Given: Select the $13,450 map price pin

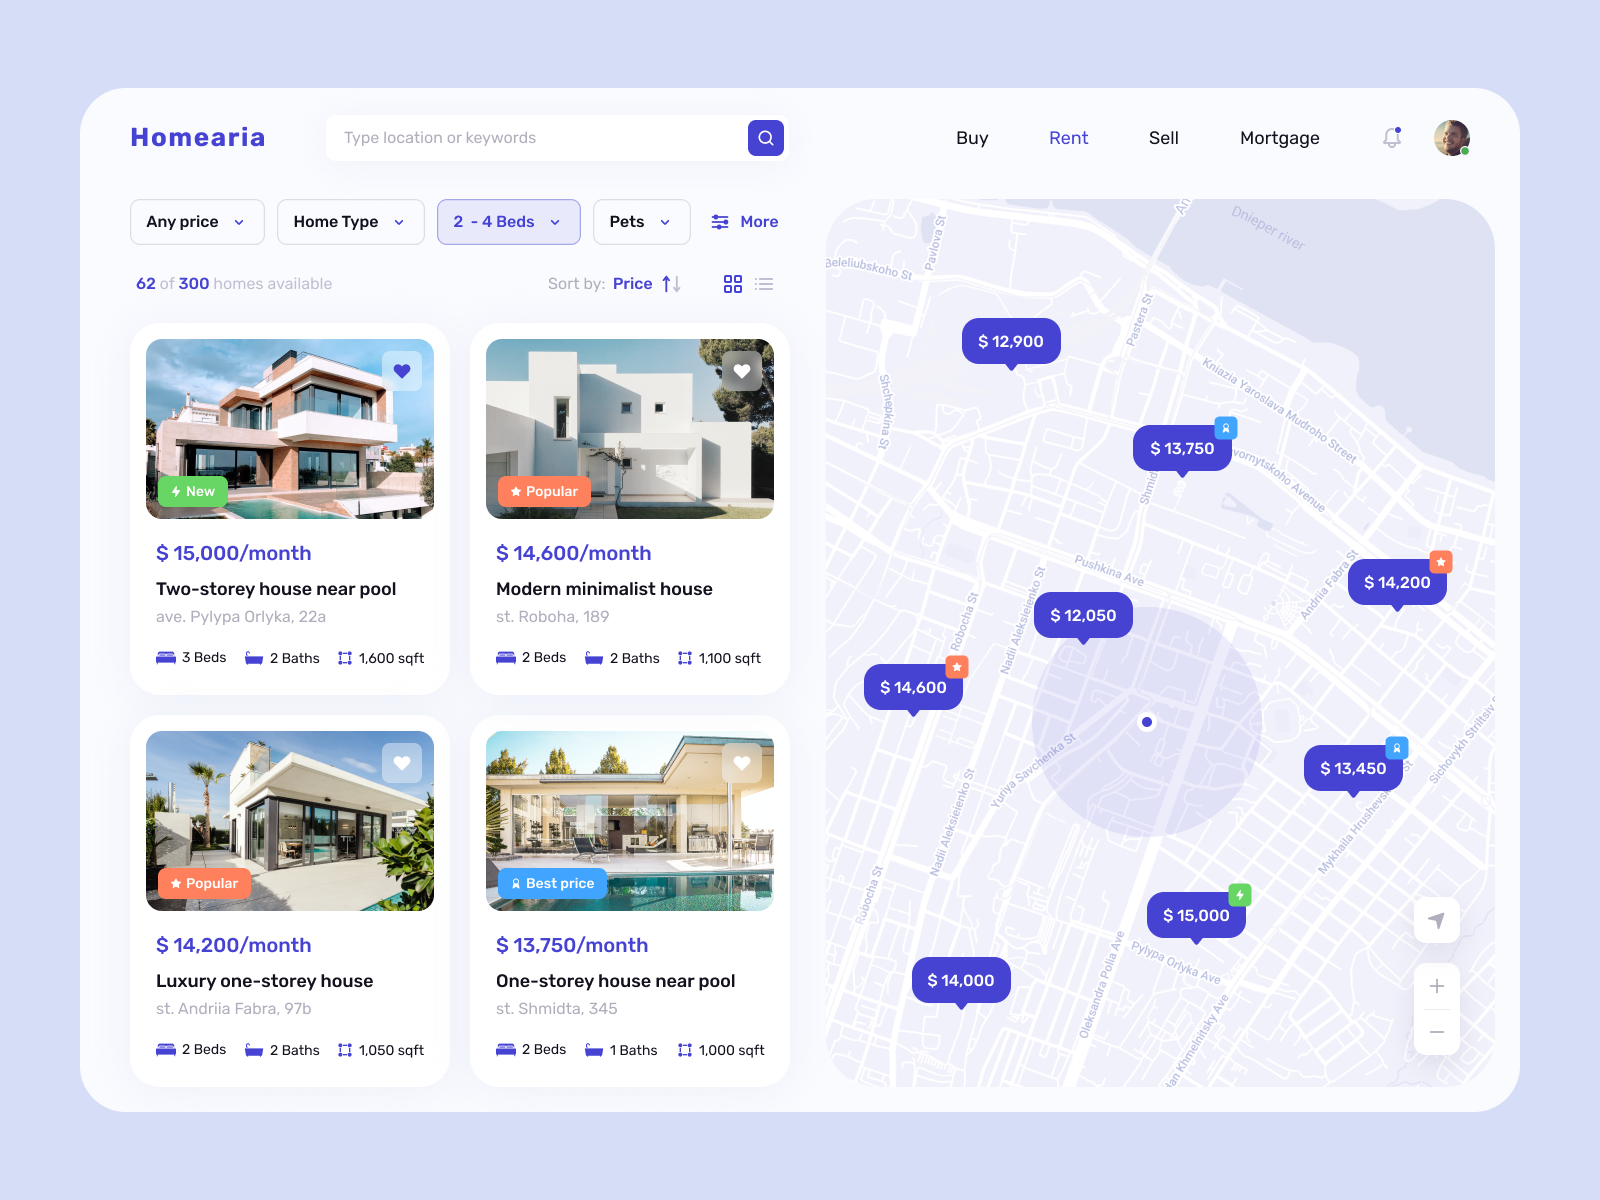Looking at the screenshot, I should [x=1353, y=769].
